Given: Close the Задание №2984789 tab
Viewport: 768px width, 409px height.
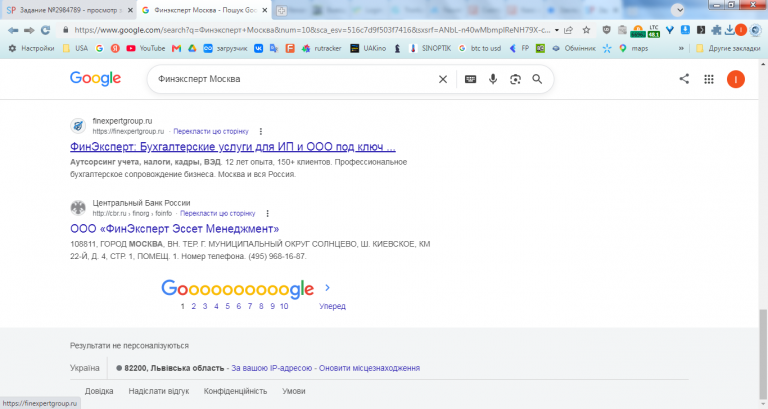Looking at the screenshot, I should pos(130,10).
